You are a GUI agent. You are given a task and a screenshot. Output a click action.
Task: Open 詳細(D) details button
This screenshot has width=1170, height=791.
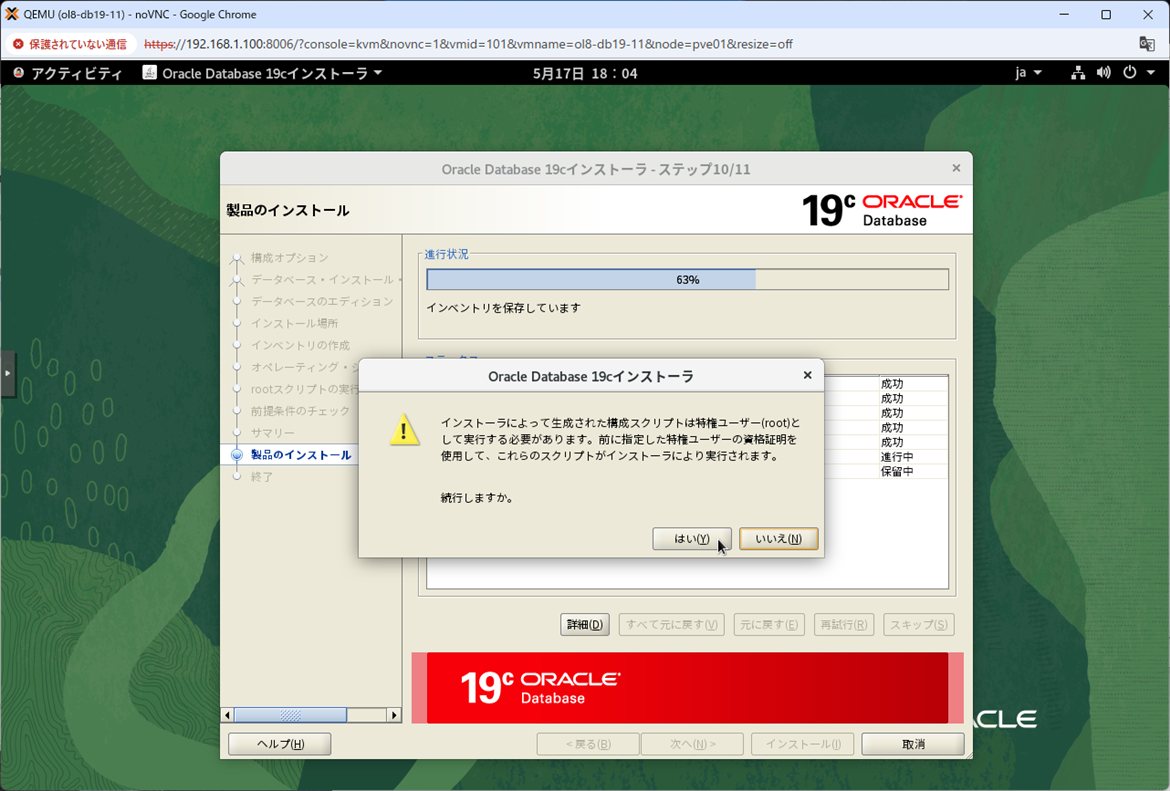pos(585,625)
